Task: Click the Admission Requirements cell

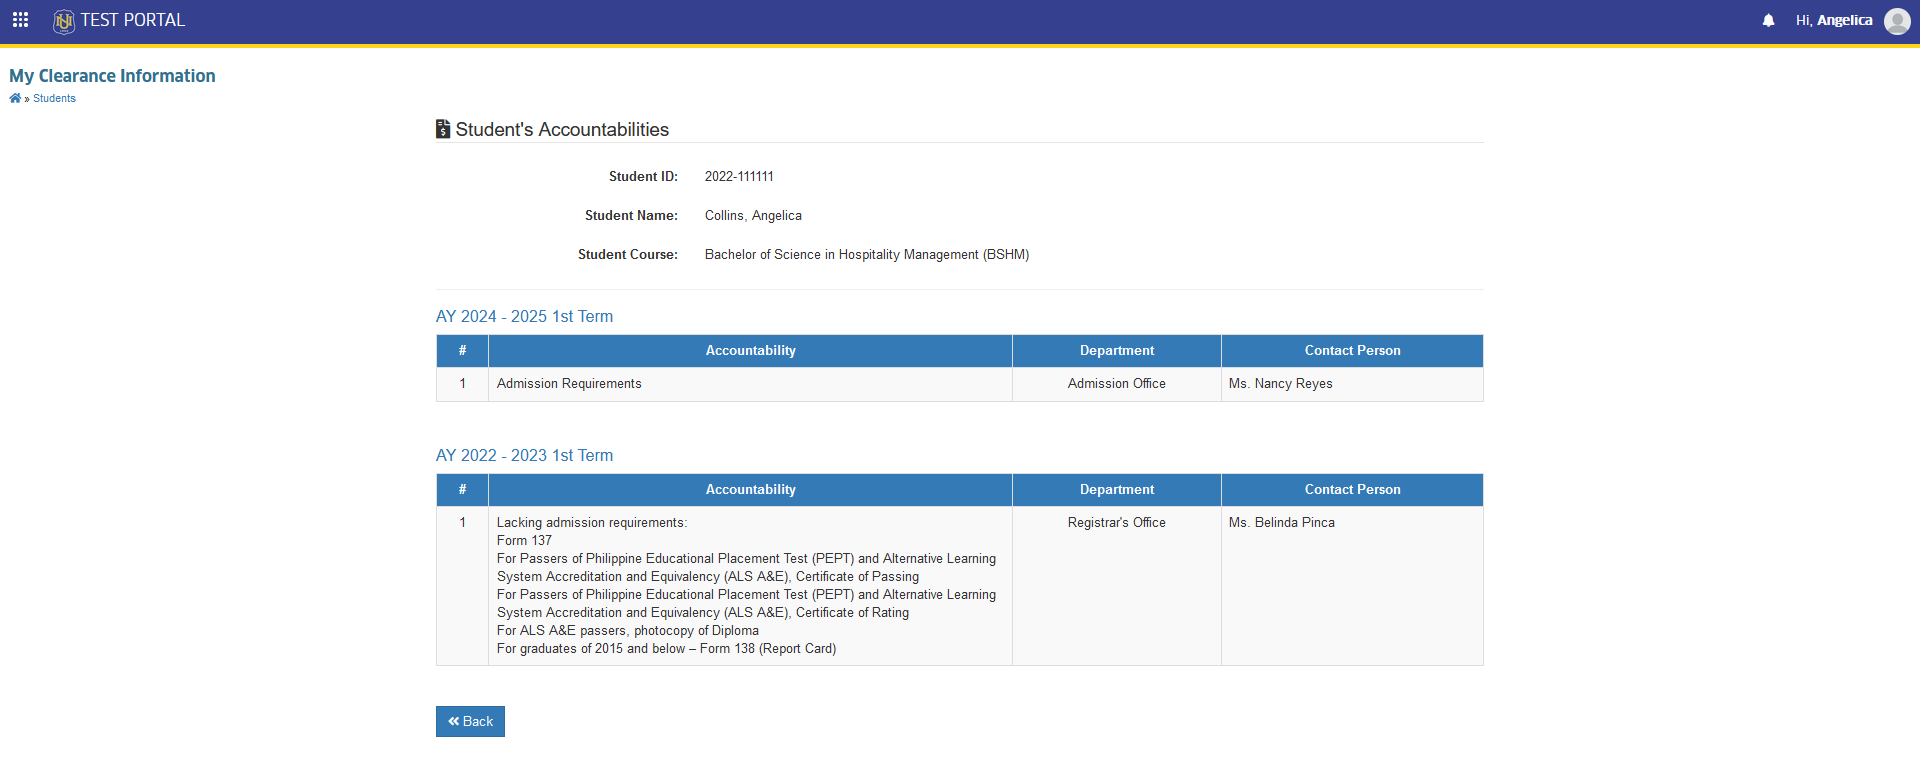Action: tap(750, 384)
